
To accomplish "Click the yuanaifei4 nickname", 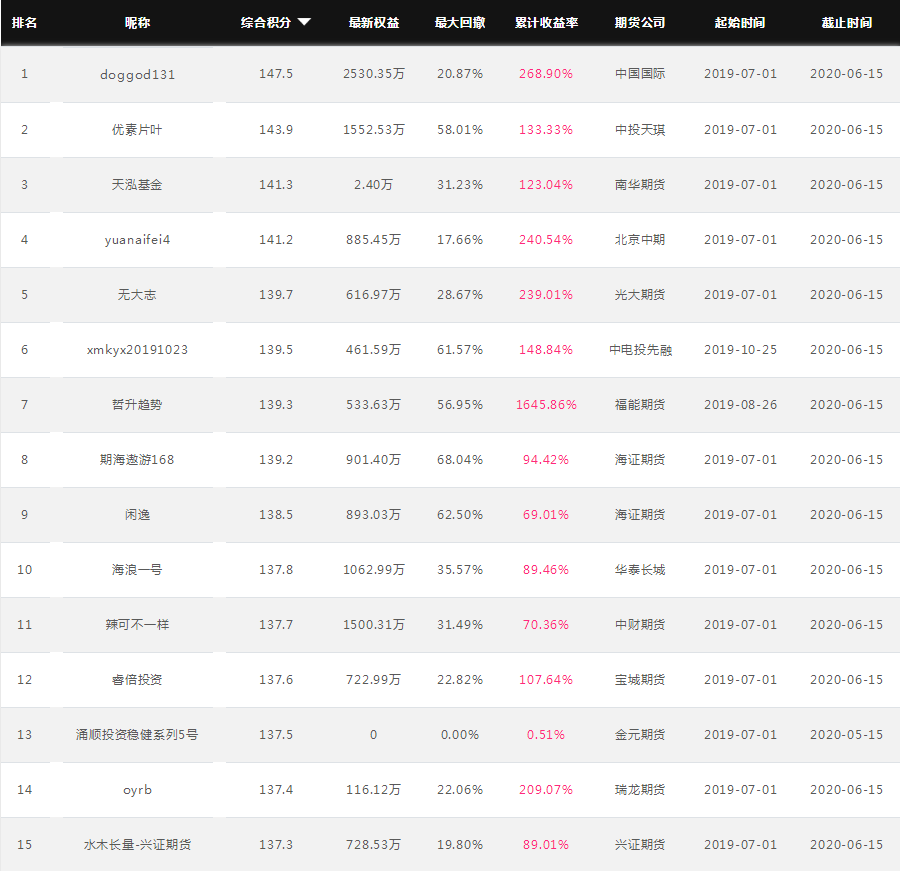I will 137,240.
